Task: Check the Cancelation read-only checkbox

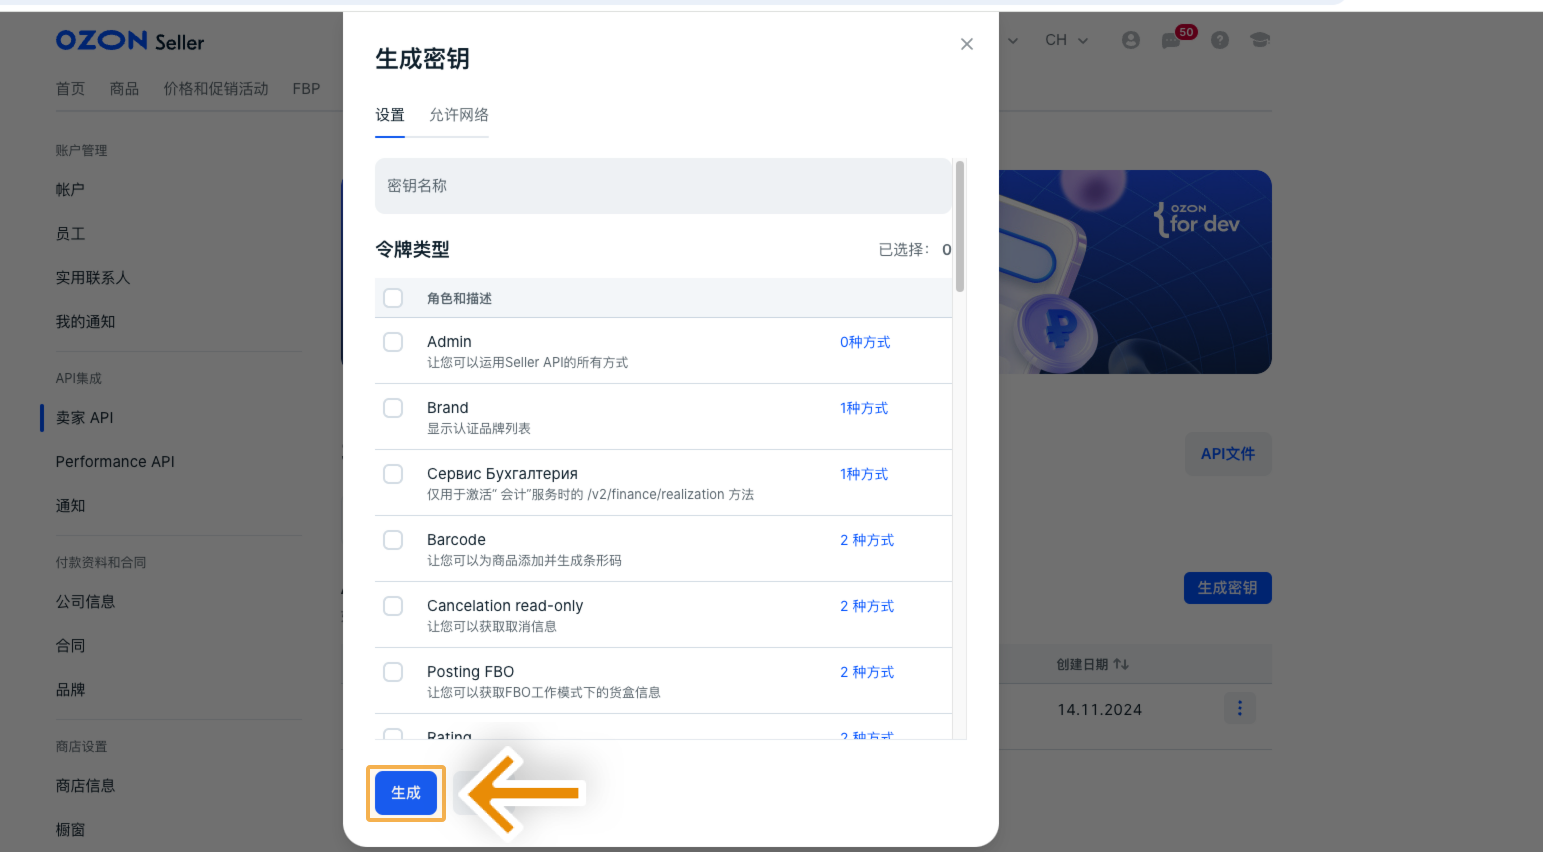Action: click(x=393, y=606)
